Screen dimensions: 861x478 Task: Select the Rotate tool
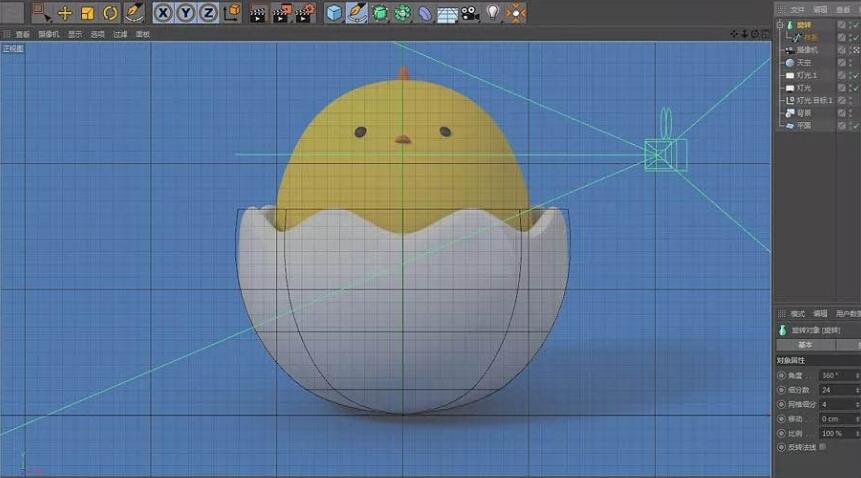(110, 13)
